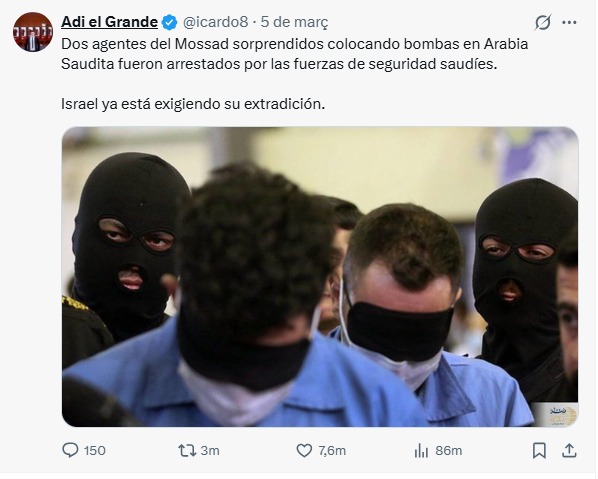598x479 pixels.
Task: Click the 3m reposts count
Action: [x=210, y=450]
